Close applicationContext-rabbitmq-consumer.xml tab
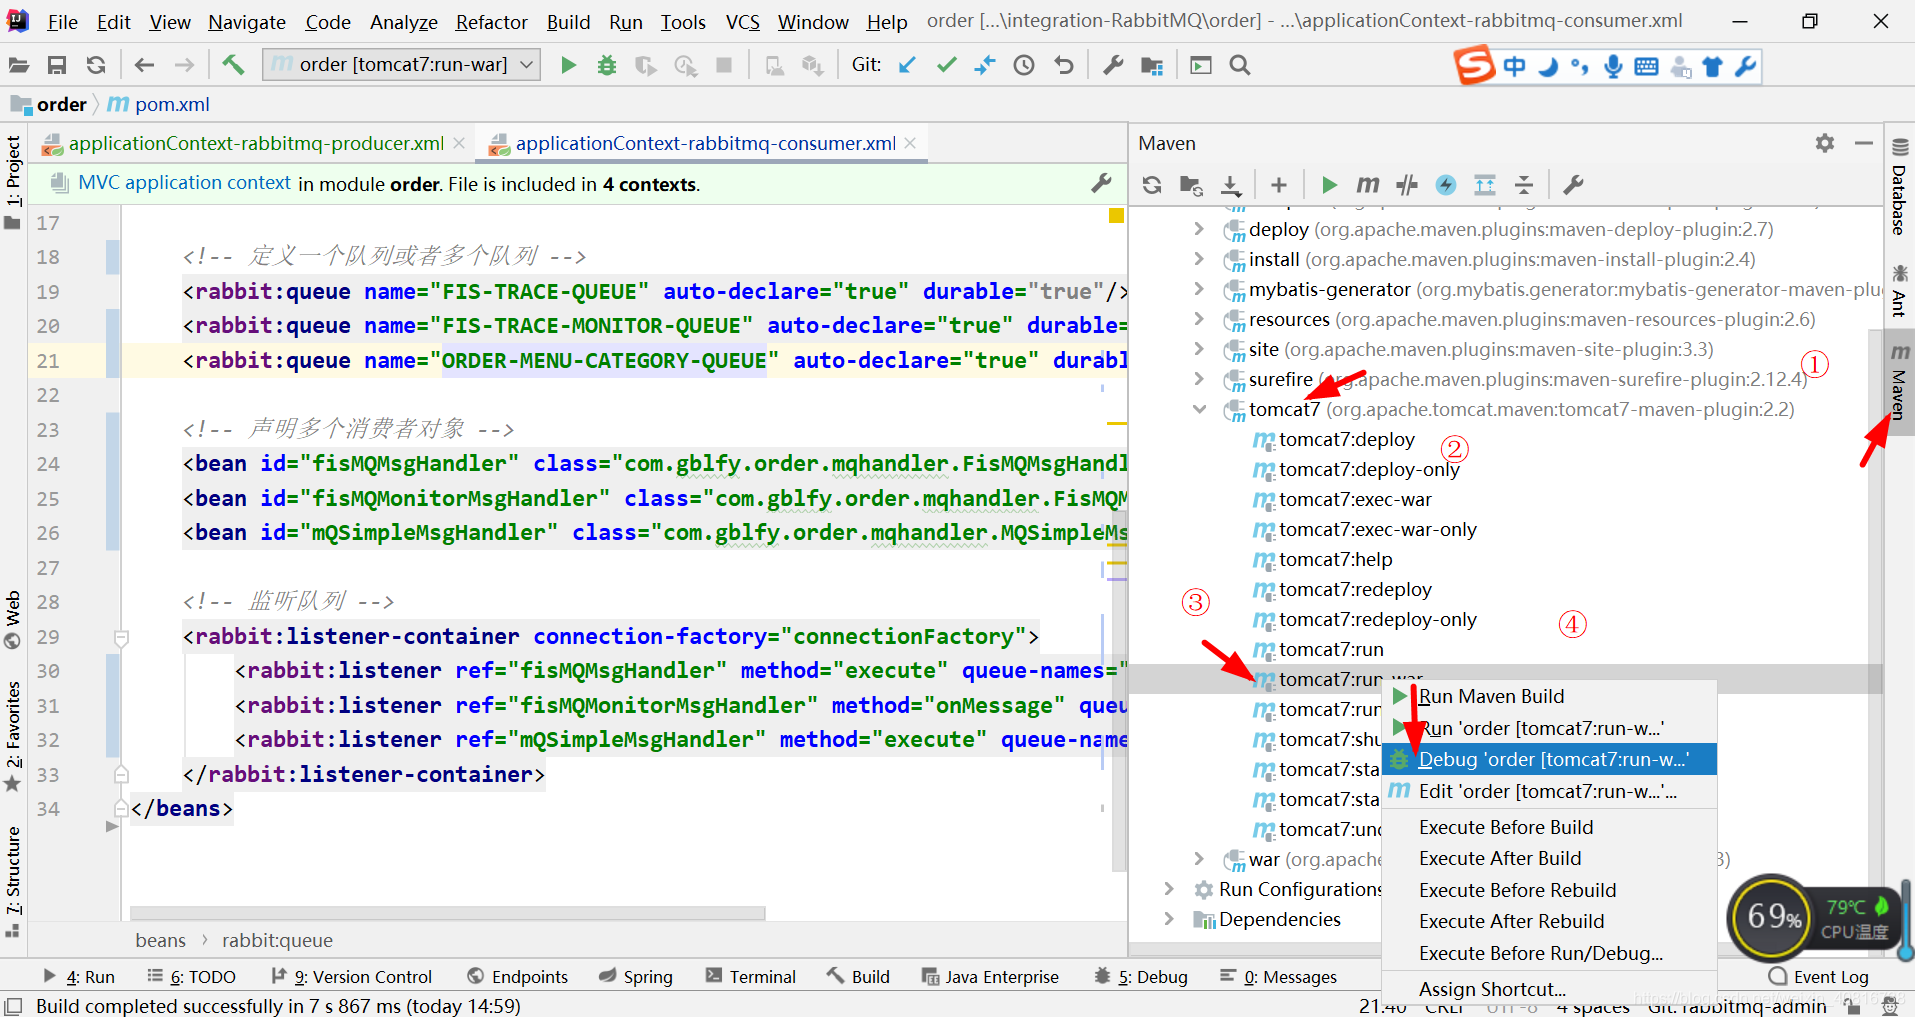 pos(910,143)
